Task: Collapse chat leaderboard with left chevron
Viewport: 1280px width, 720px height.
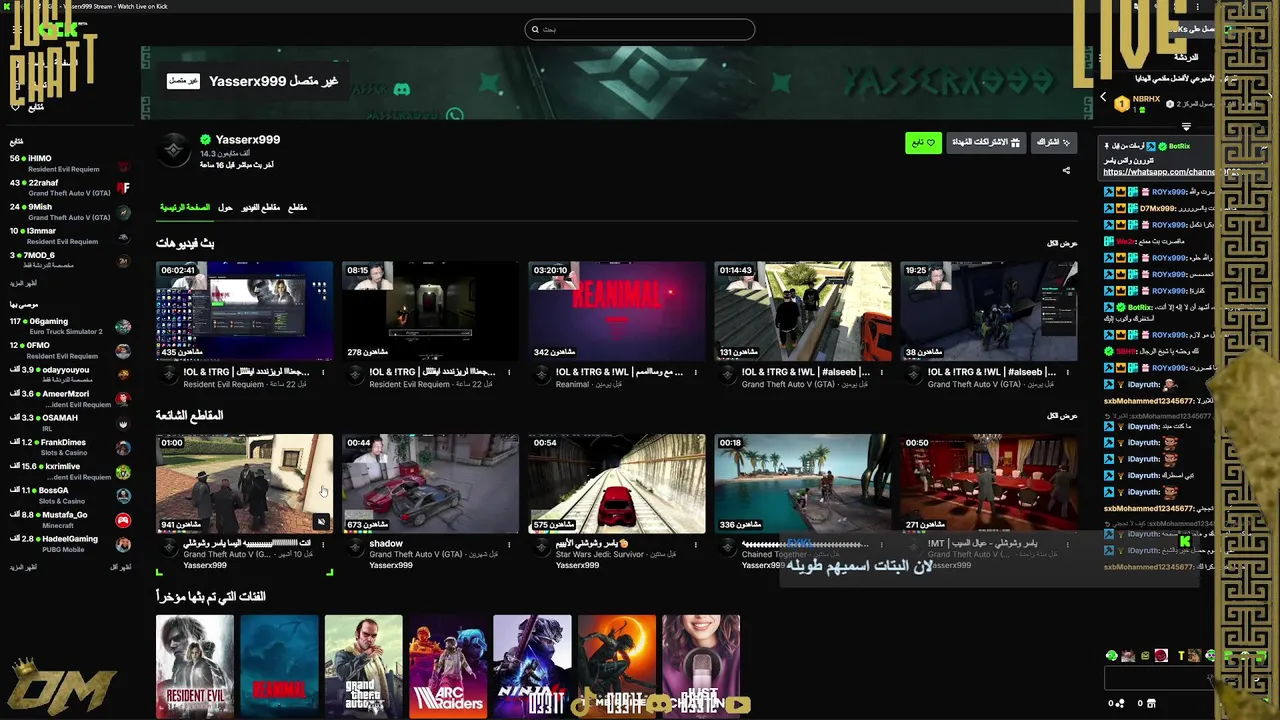Action: point(1103,97)
